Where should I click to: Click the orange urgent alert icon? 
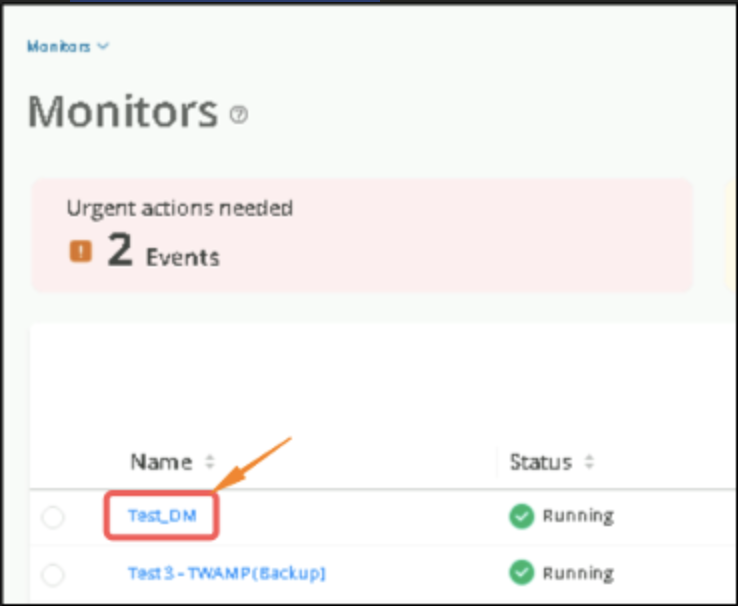[80, 252]
